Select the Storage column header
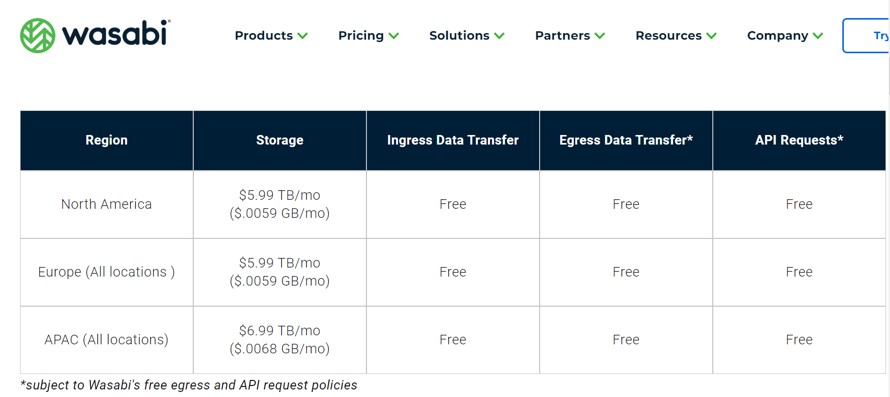The image size is (890, 397). [279, 140]
